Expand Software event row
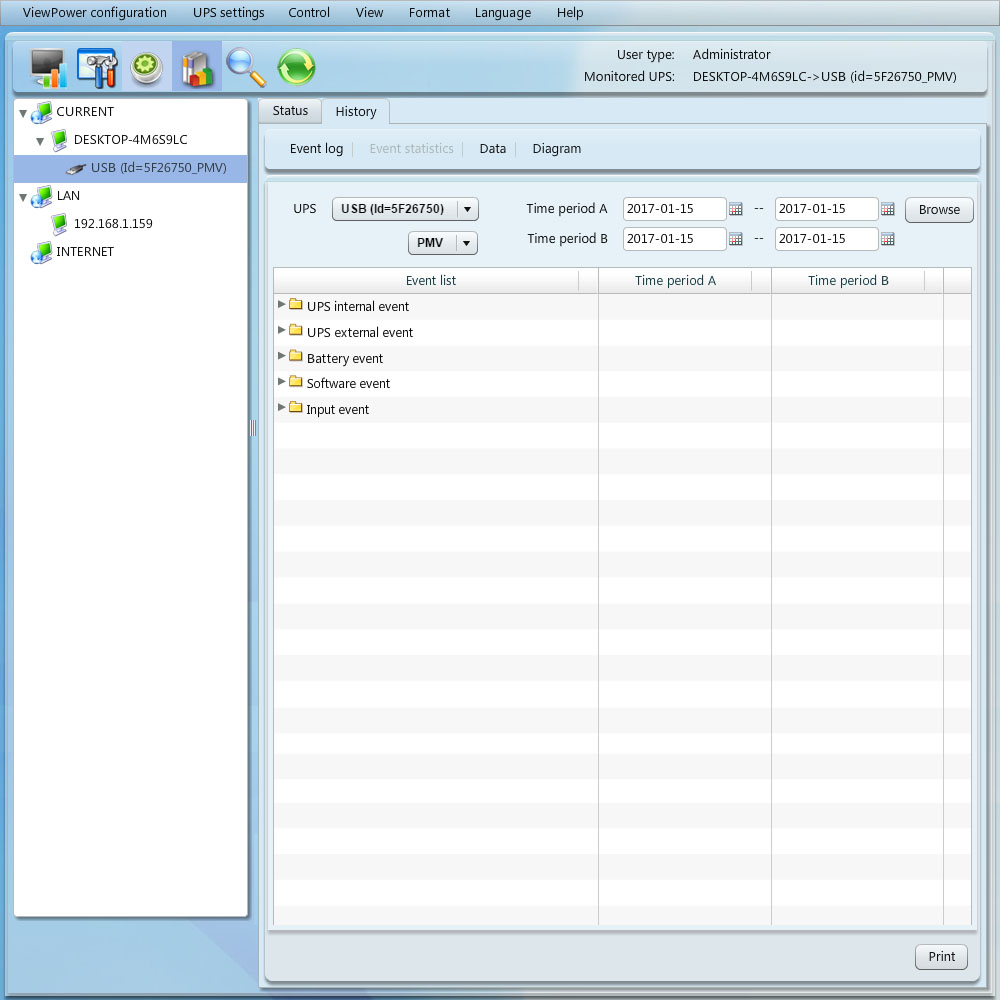Screen dimensions: 1000x1000 tap(281, 381)
